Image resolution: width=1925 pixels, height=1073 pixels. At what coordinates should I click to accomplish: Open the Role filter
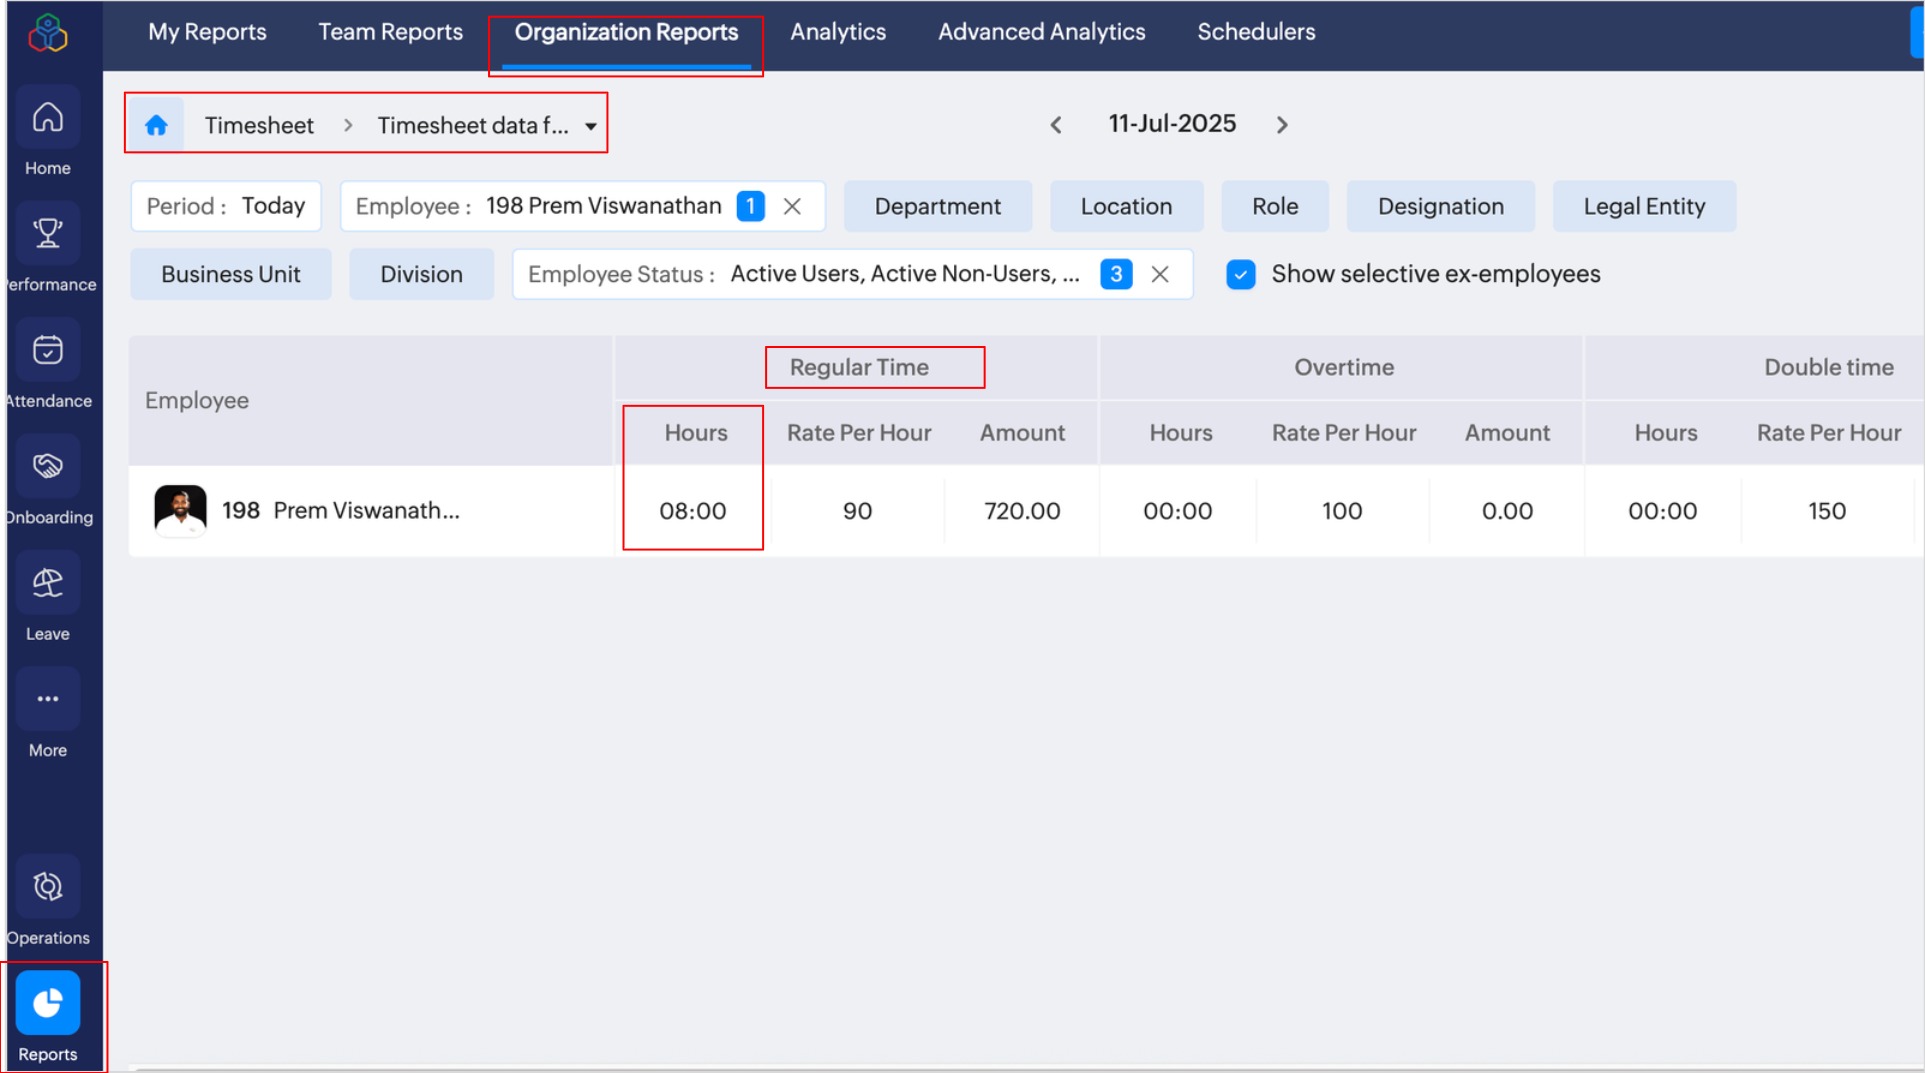(1275, 206)
